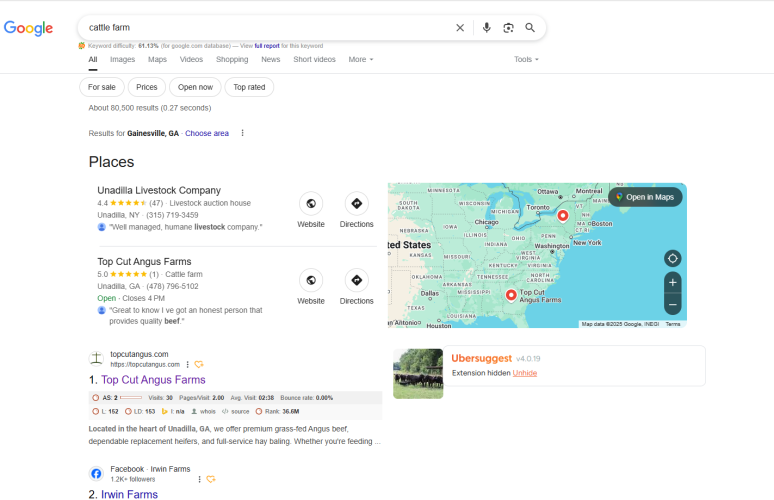Viewport: 774px width, 500px height.
Task: Get directions to Top Cut Angus Farms
Action: (356, 280)
